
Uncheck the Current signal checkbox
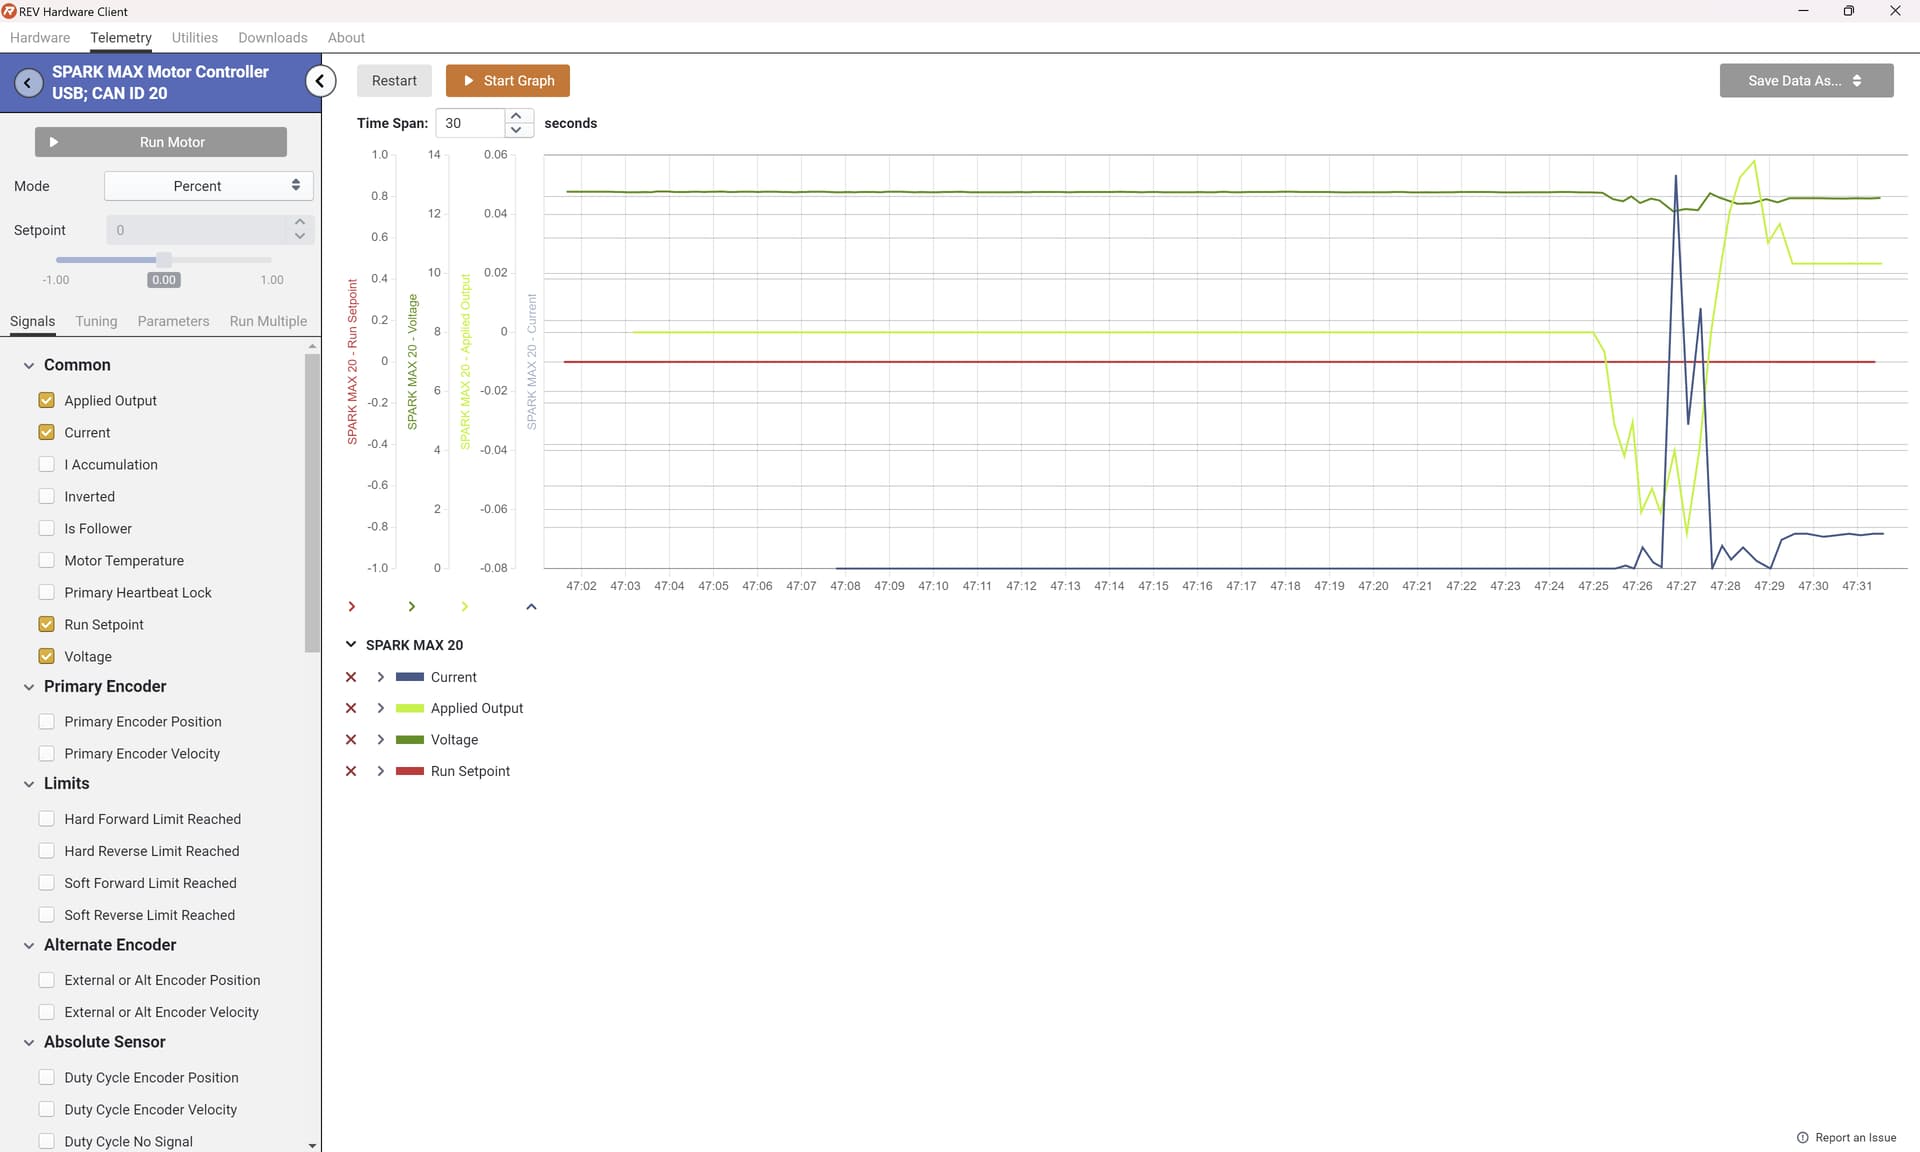pos(46,432)
